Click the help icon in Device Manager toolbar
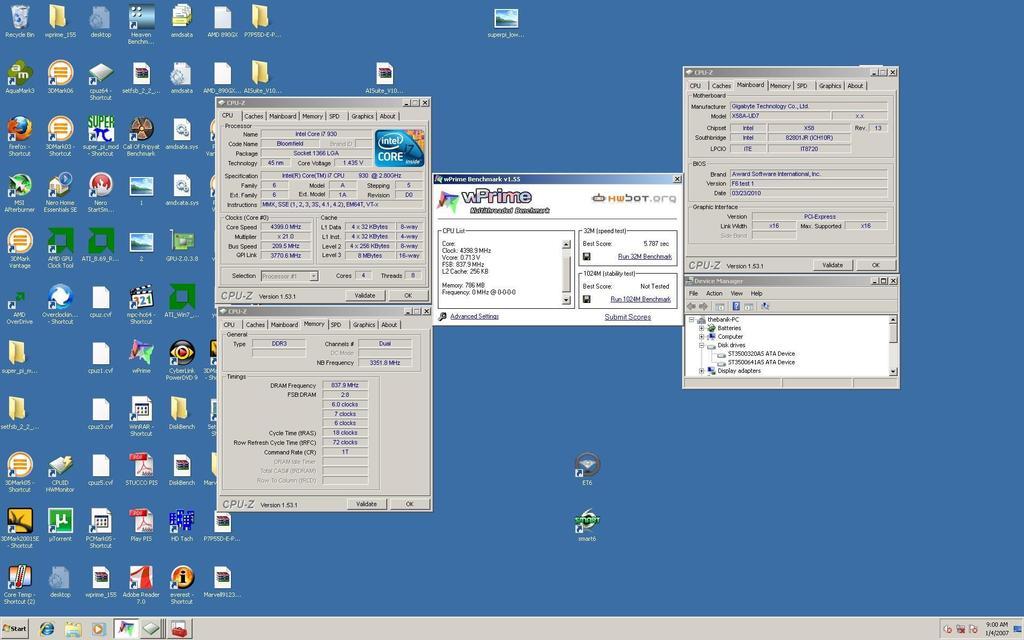This screenshot has width=1024, height=640. (736, 306)
